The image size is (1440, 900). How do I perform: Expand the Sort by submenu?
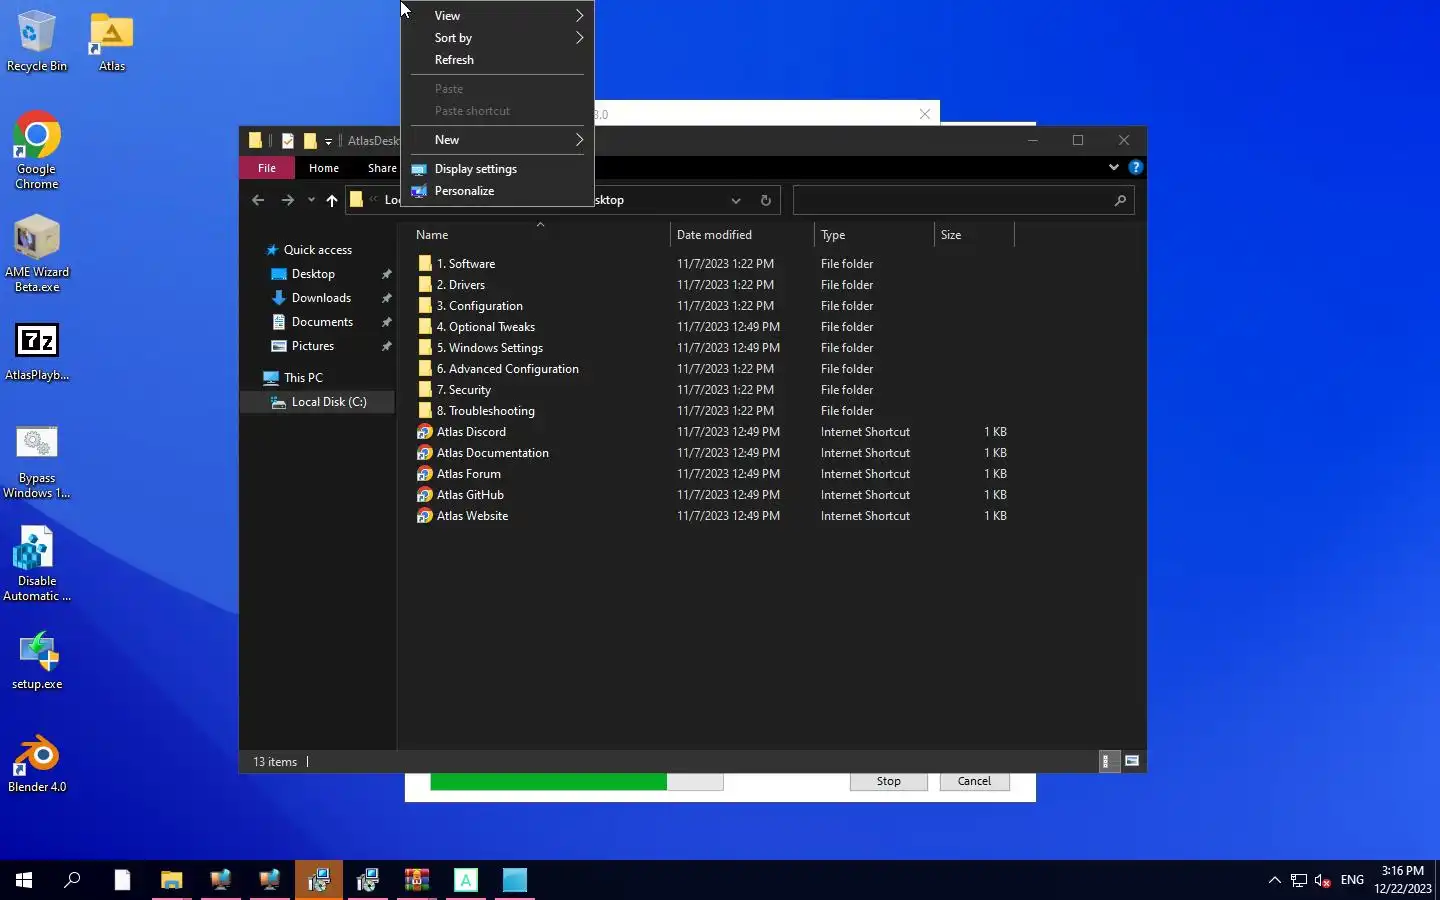pos(497,37)
